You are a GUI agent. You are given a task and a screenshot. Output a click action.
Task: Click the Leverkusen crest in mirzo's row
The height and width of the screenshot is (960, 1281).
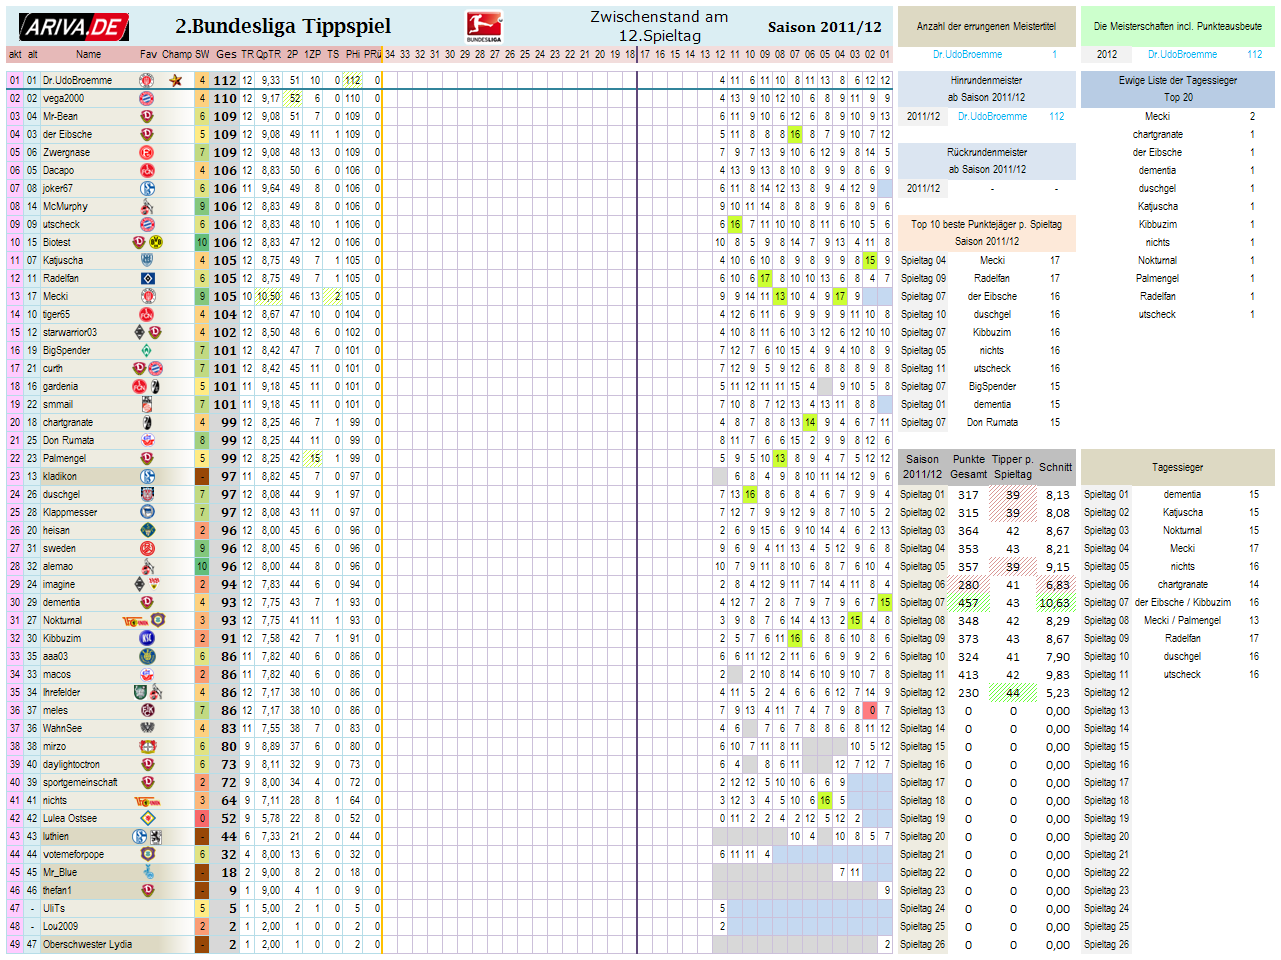147,746
